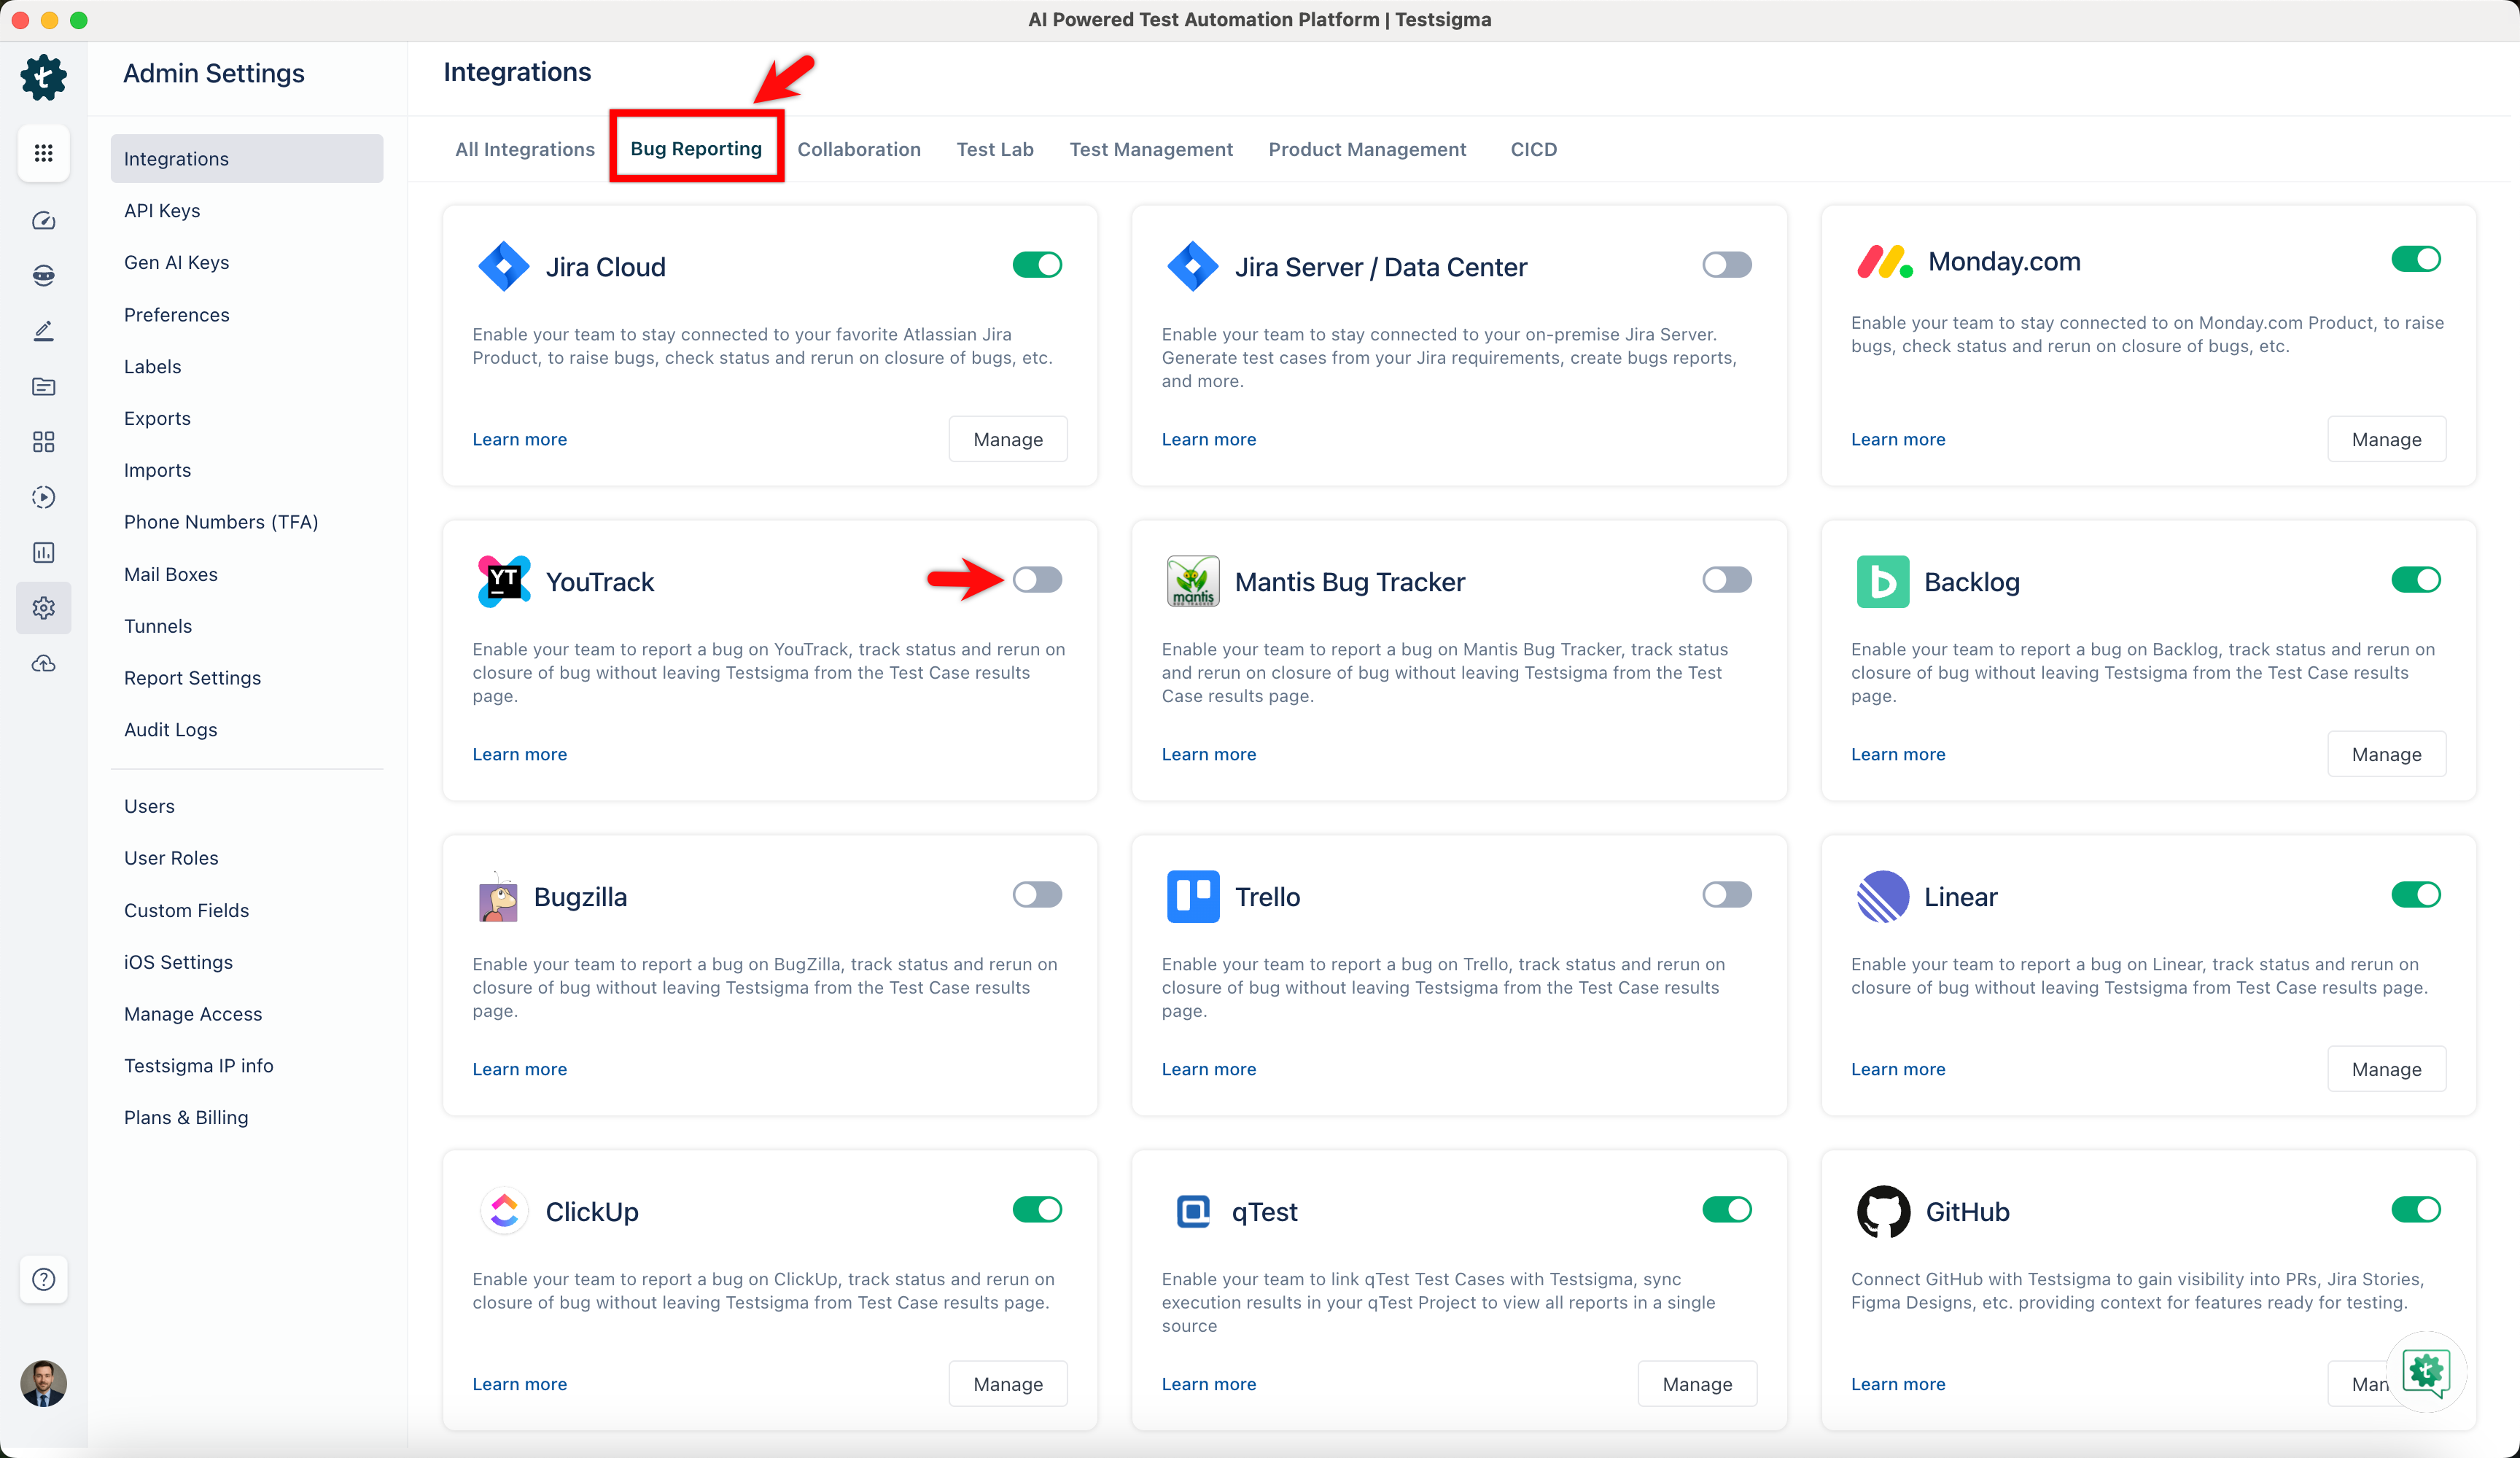
Task: Disable the Linear integration toggle
Action: coord(2416,895)
